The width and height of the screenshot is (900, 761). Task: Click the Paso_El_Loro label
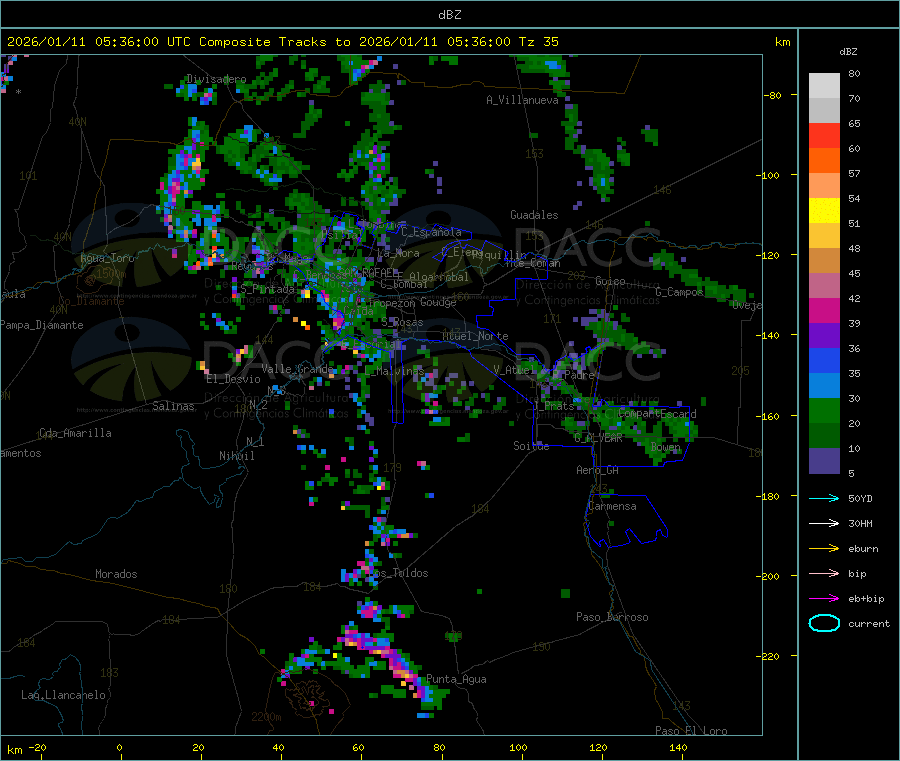pyautogui.click(x=691, y=731)
